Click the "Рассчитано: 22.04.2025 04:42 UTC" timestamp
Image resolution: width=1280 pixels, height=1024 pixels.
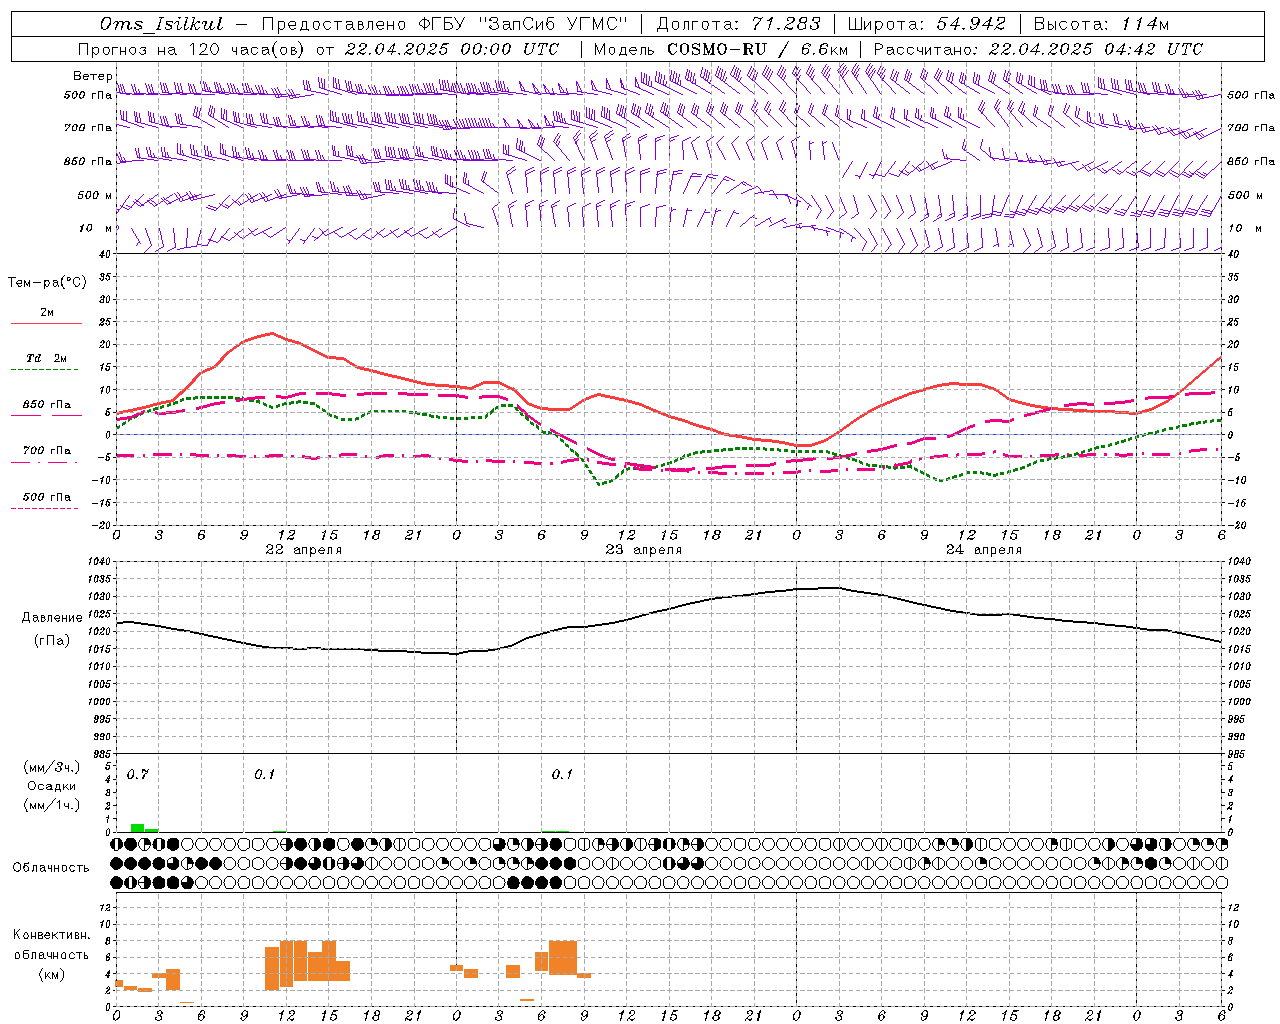coord(1038,49)
